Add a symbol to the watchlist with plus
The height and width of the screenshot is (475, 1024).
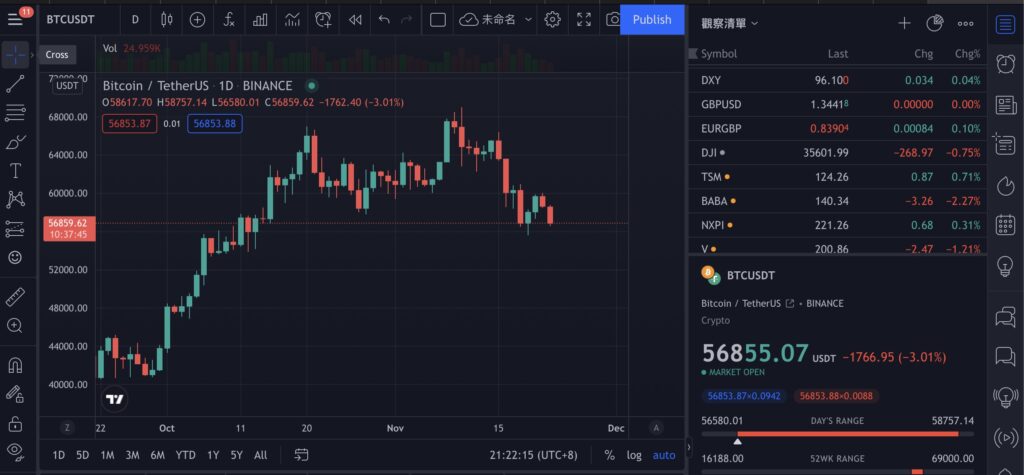point(904,24)
